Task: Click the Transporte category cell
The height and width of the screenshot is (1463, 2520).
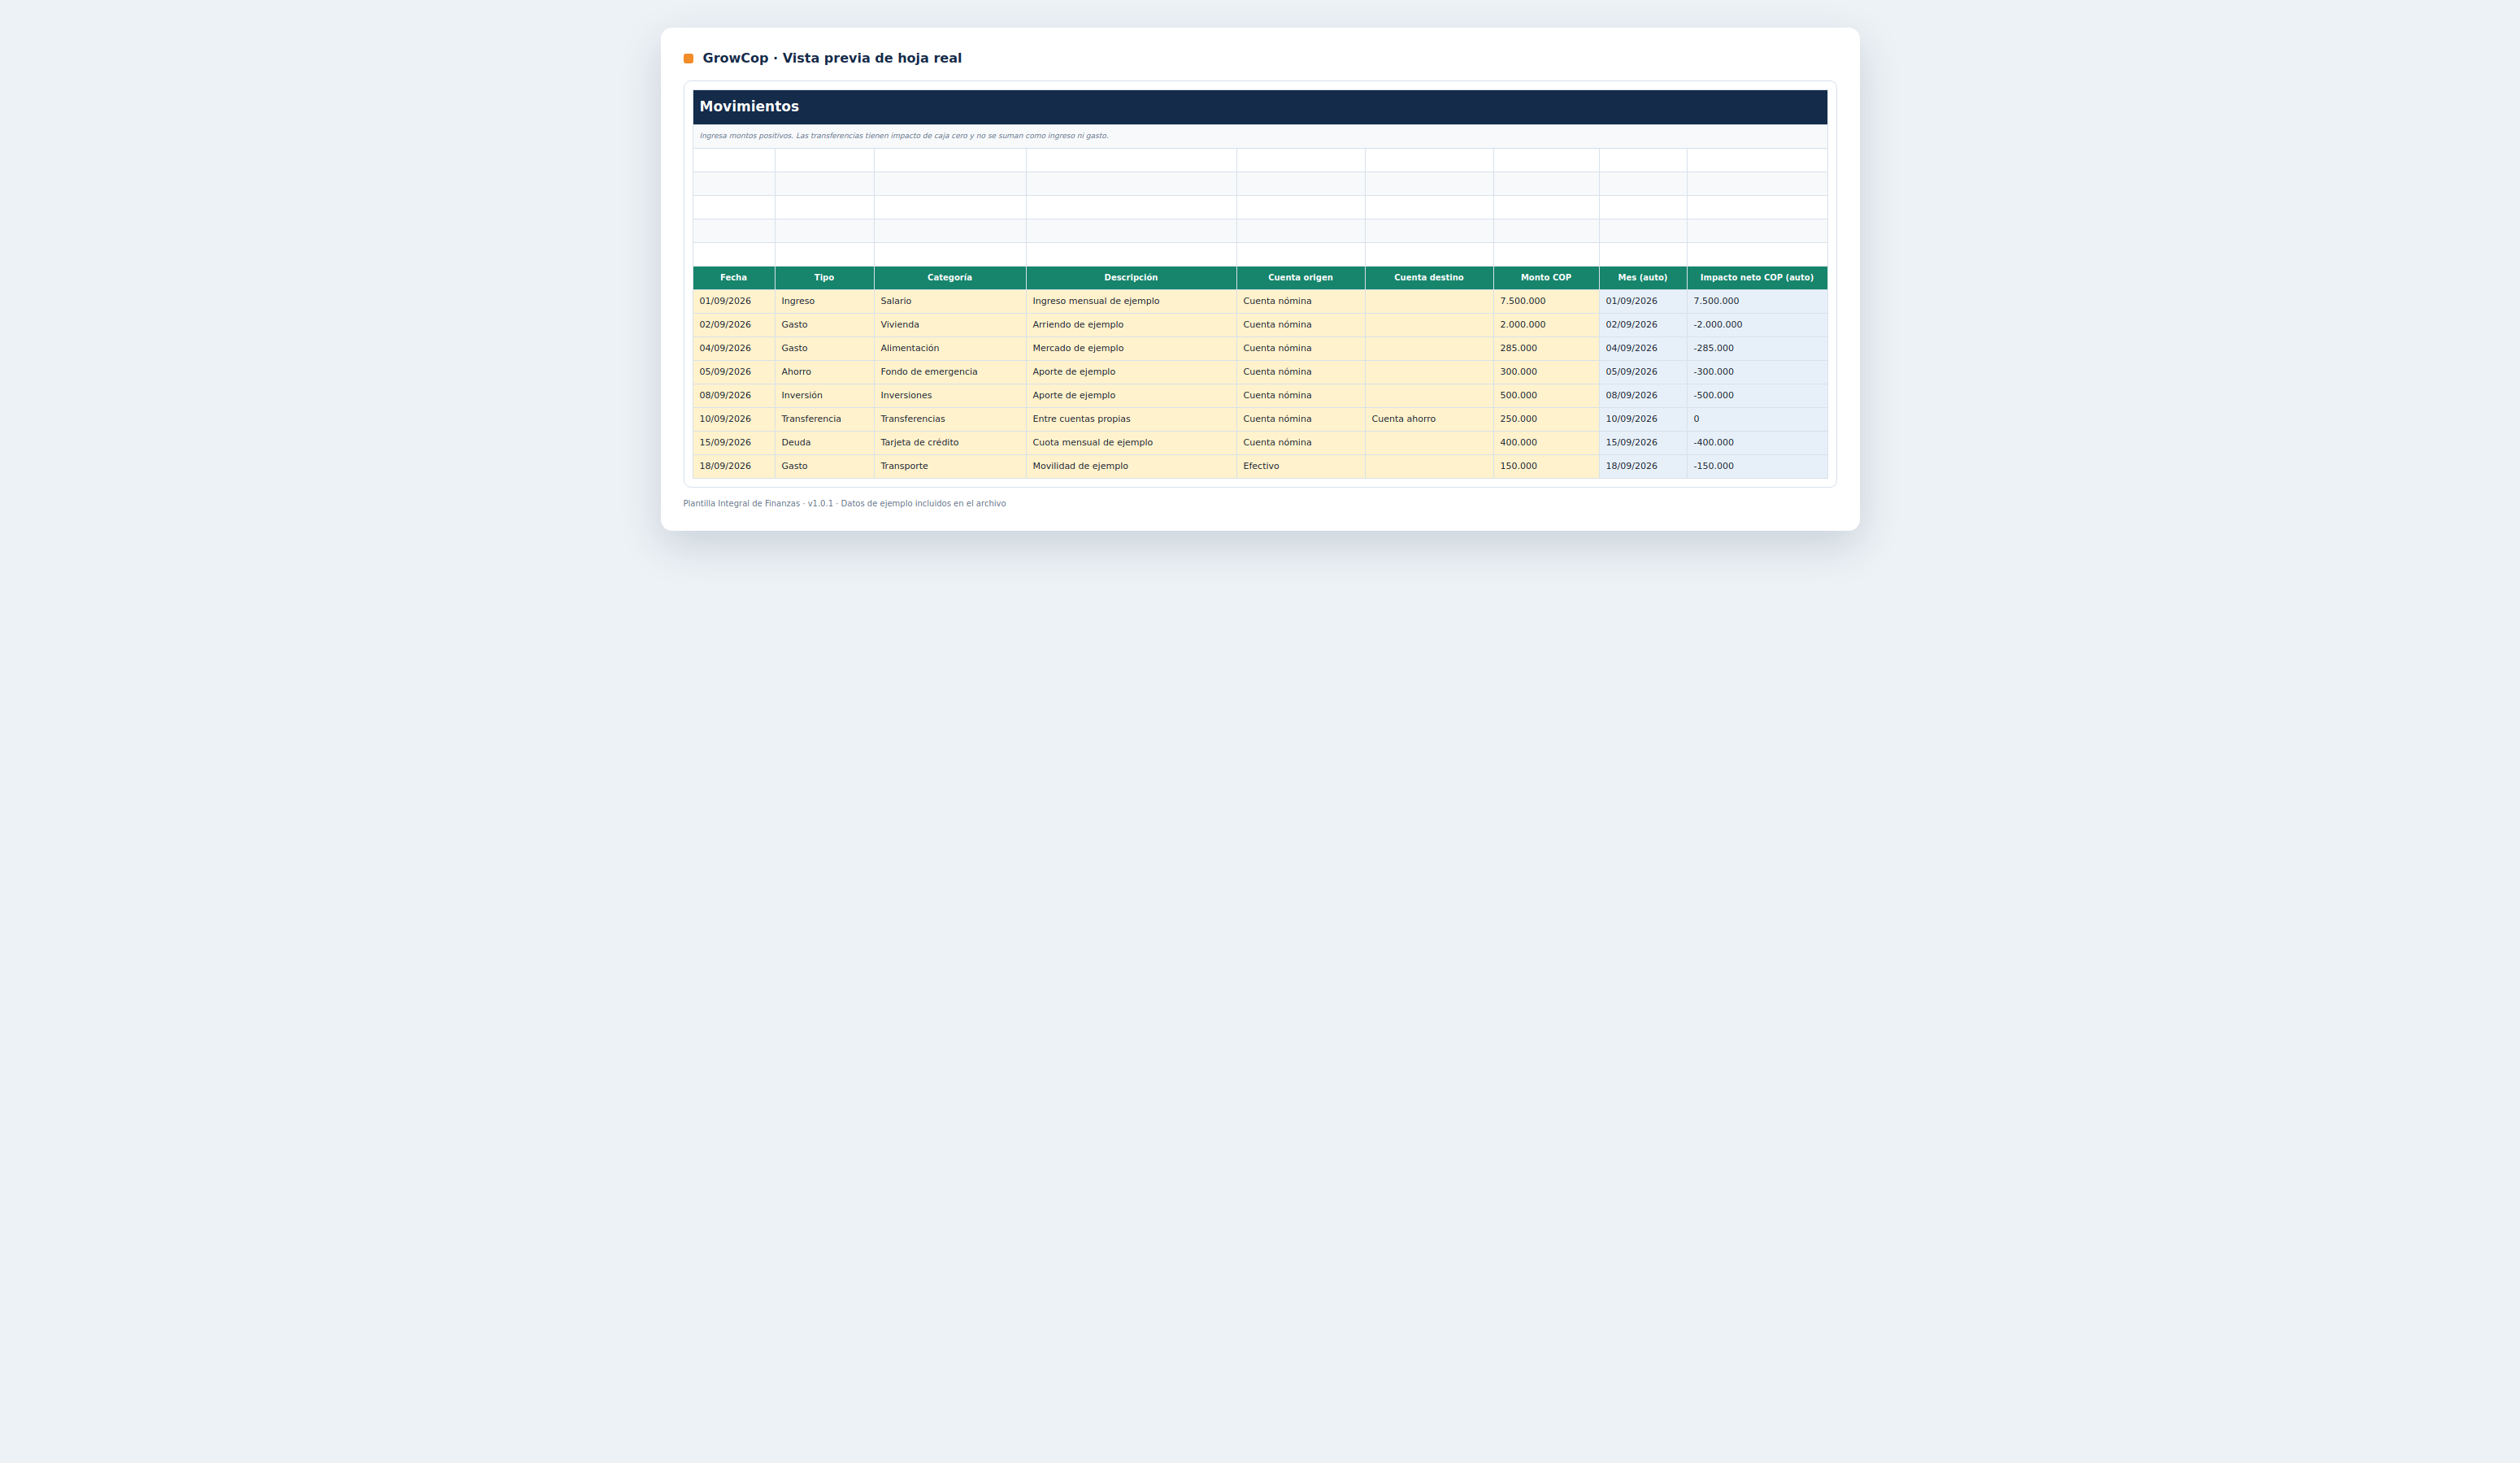Action: point(950,466)
